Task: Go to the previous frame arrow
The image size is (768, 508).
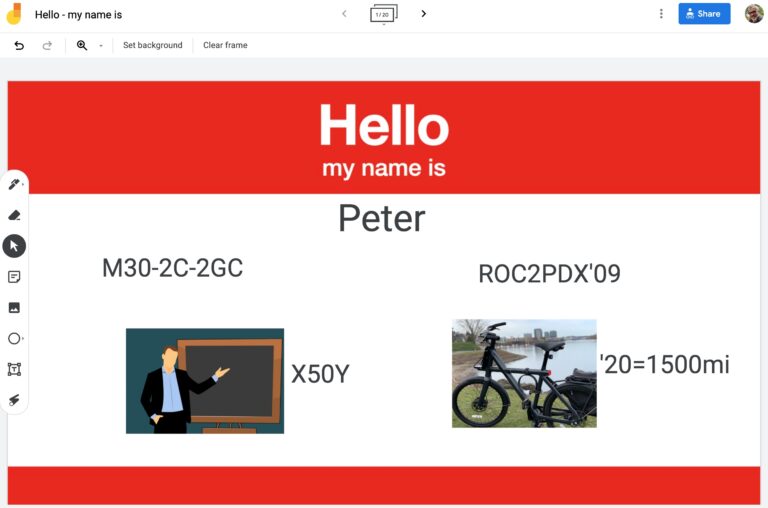Action: tap(344, 14)
